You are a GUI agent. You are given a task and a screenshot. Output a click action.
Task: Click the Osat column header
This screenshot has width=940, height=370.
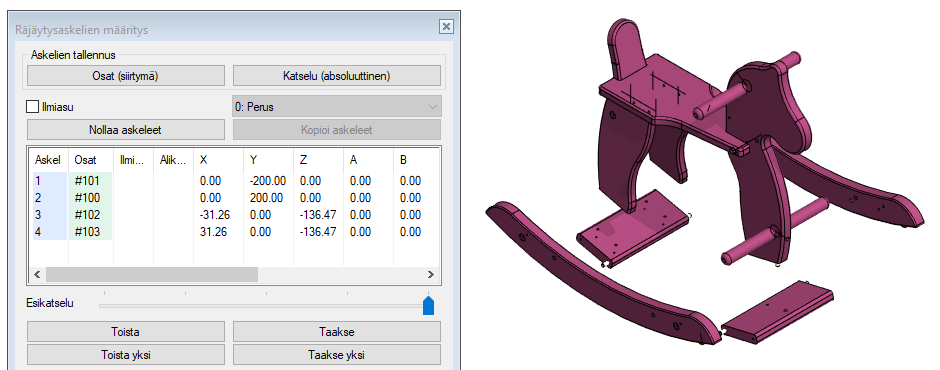91,160
